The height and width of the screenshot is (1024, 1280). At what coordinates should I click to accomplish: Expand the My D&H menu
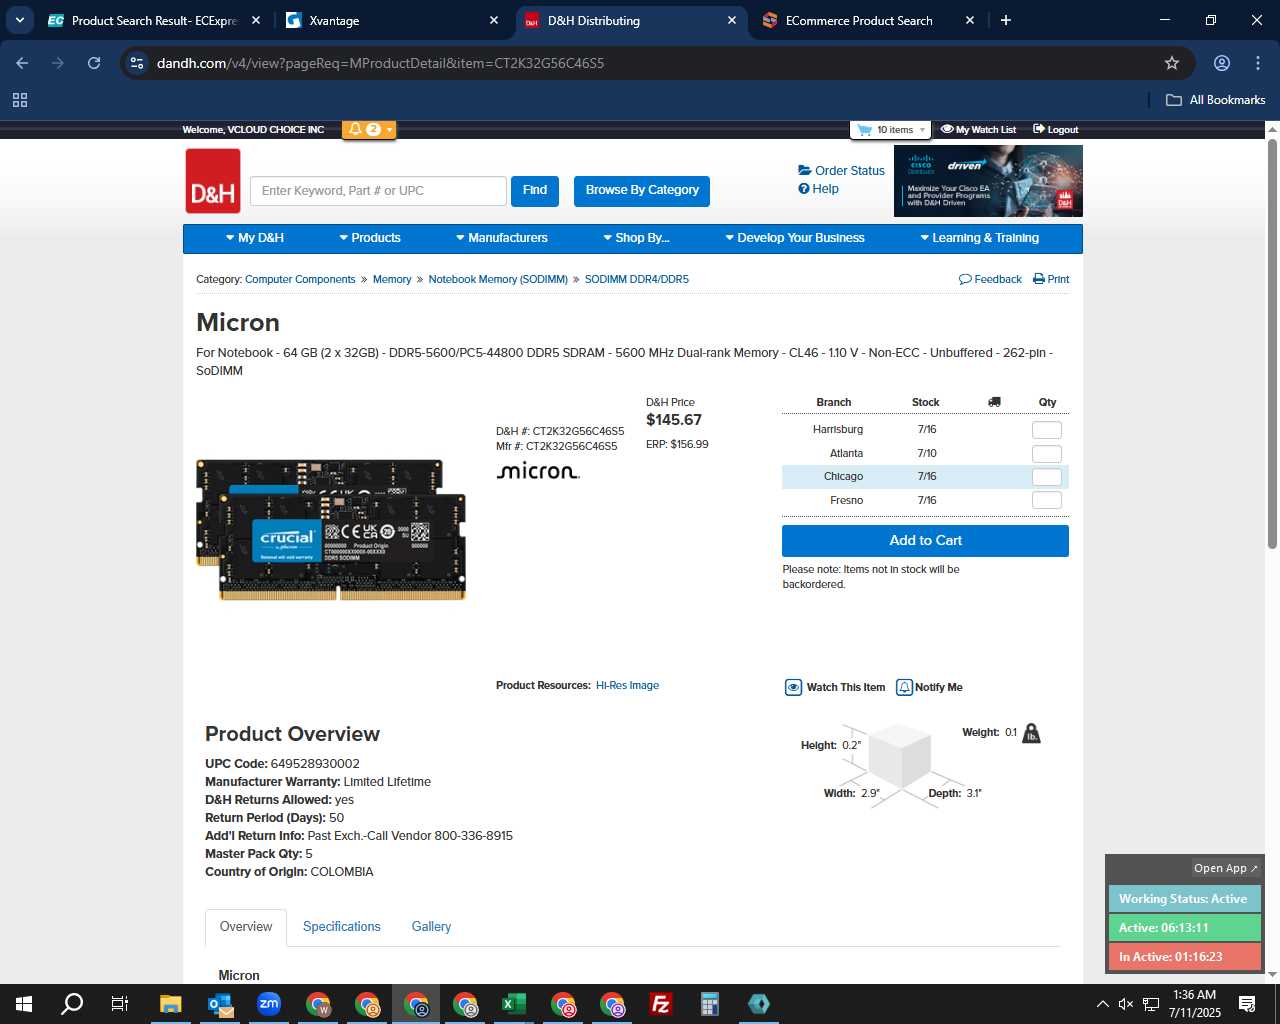[255, 238]
